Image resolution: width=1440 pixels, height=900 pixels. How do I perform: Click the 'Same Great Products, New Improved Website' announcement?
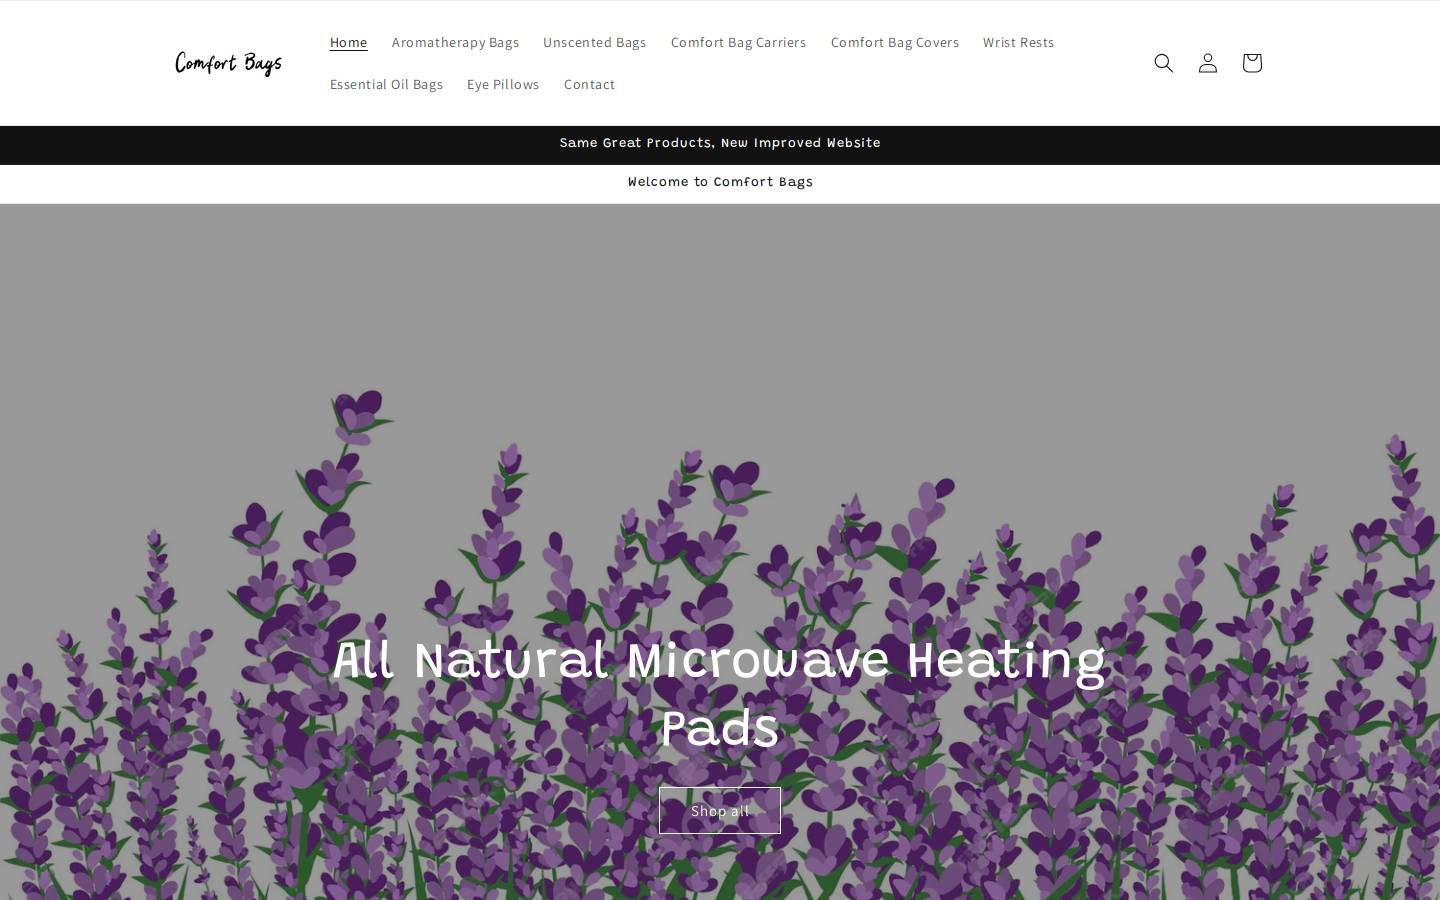click(x=720, y=143)
